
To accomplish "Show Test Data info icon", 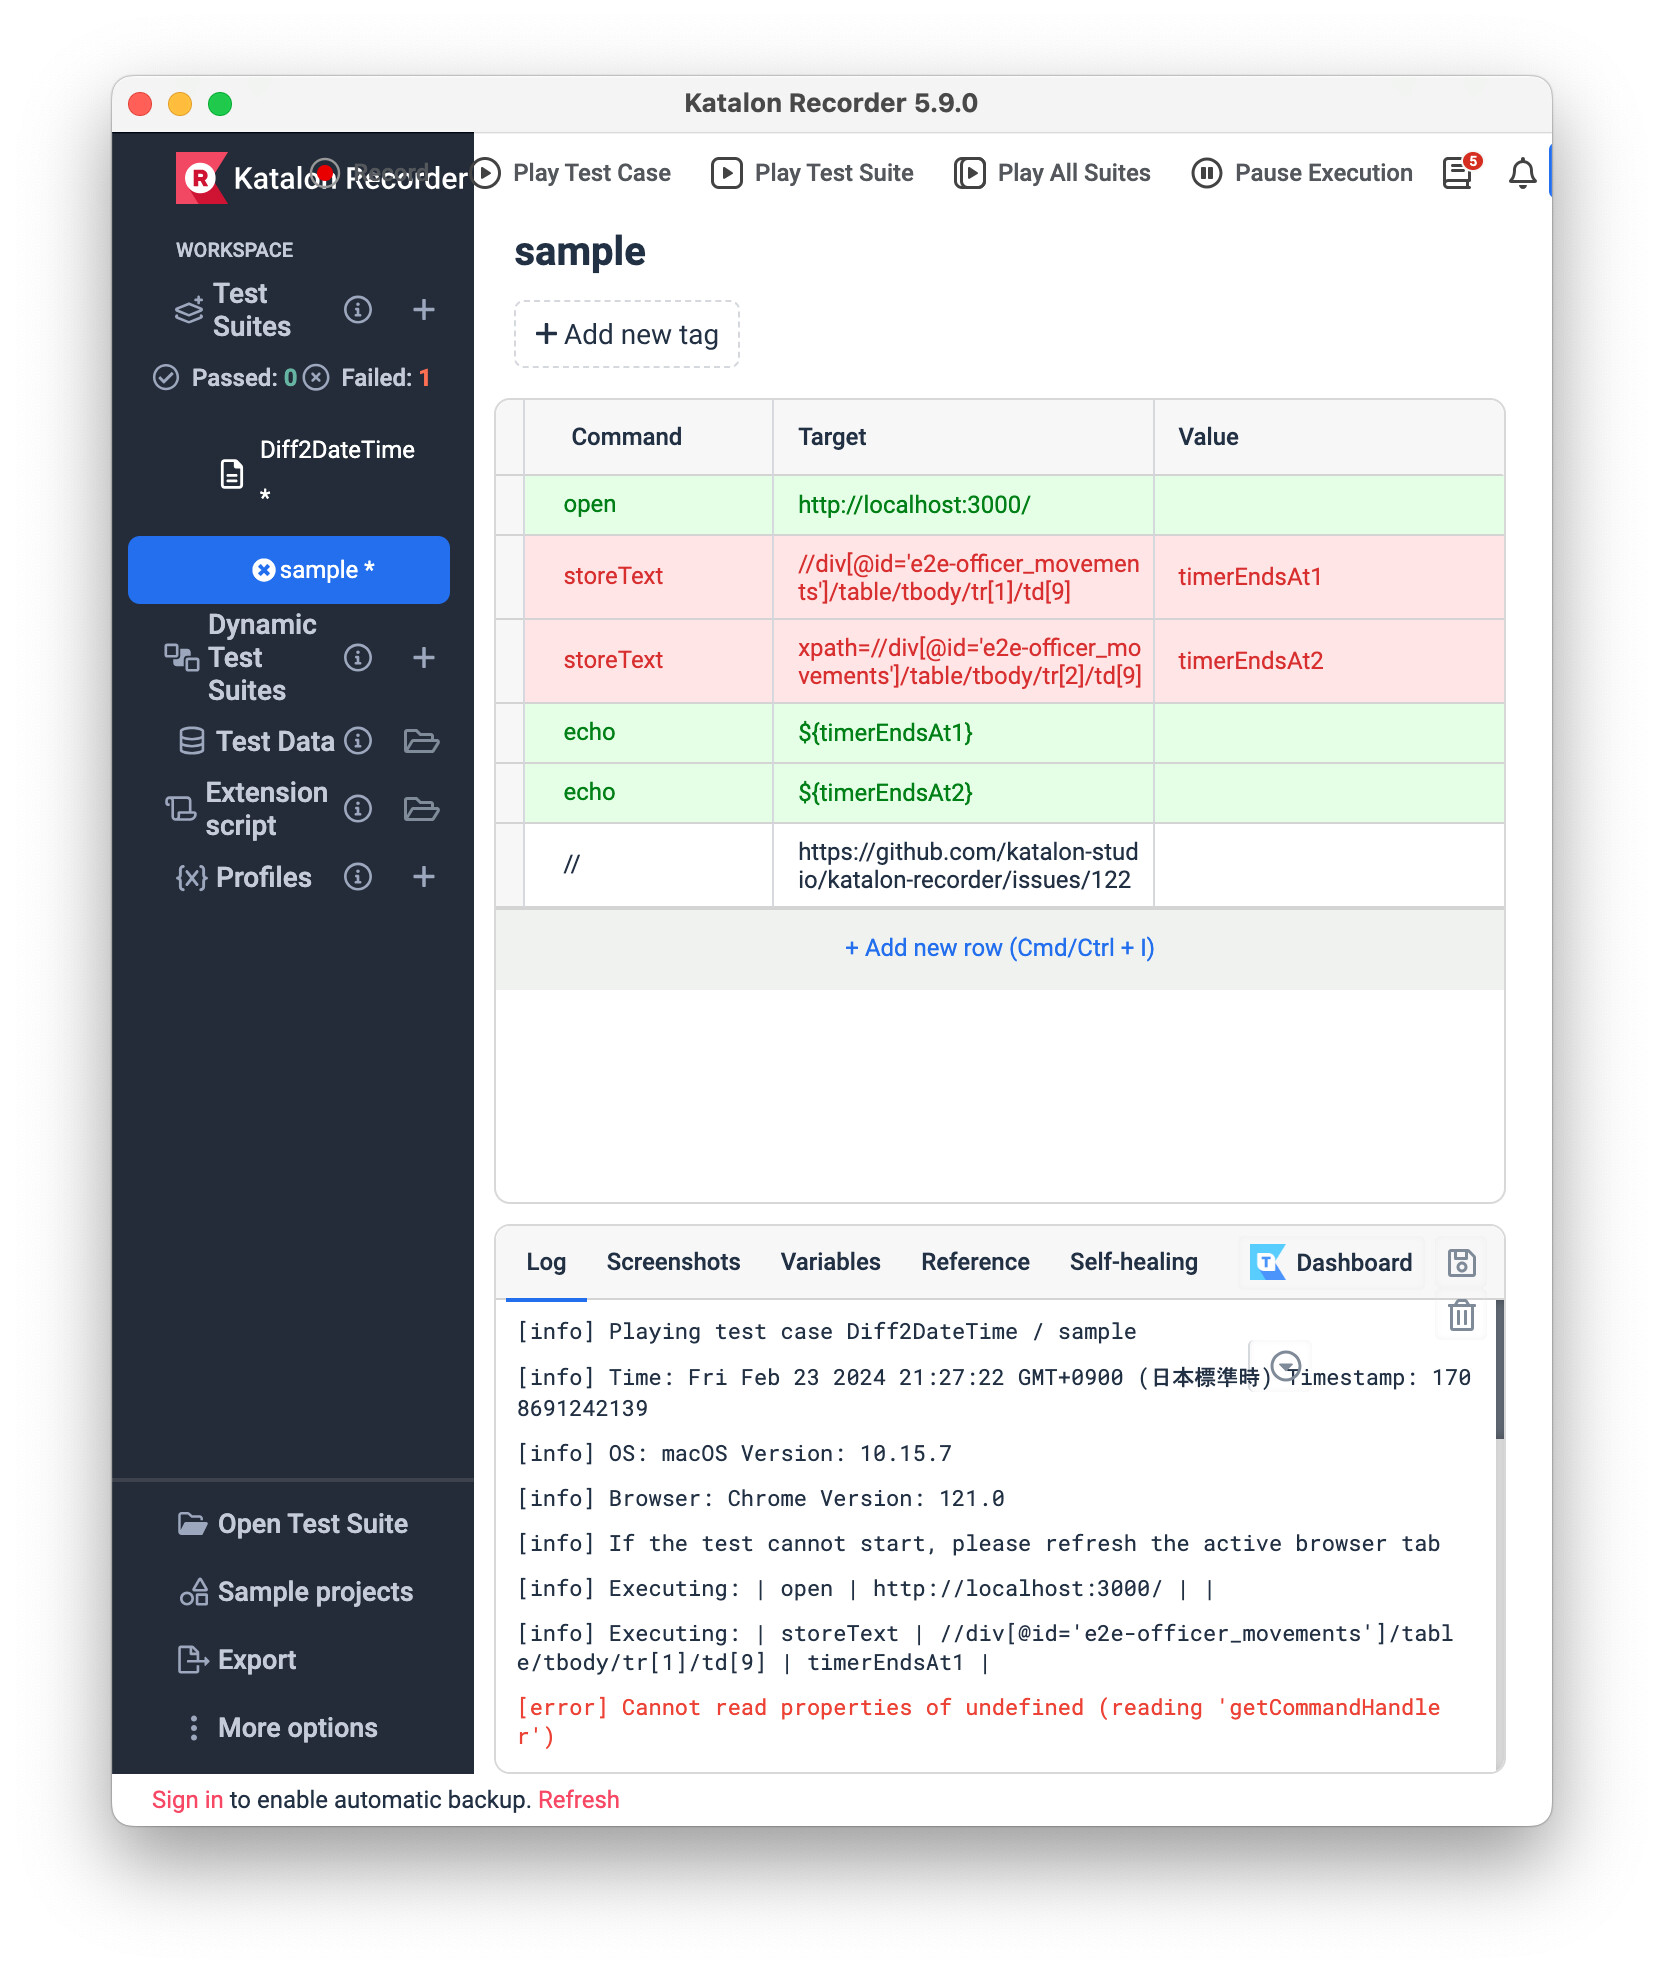I will (358, 741).
